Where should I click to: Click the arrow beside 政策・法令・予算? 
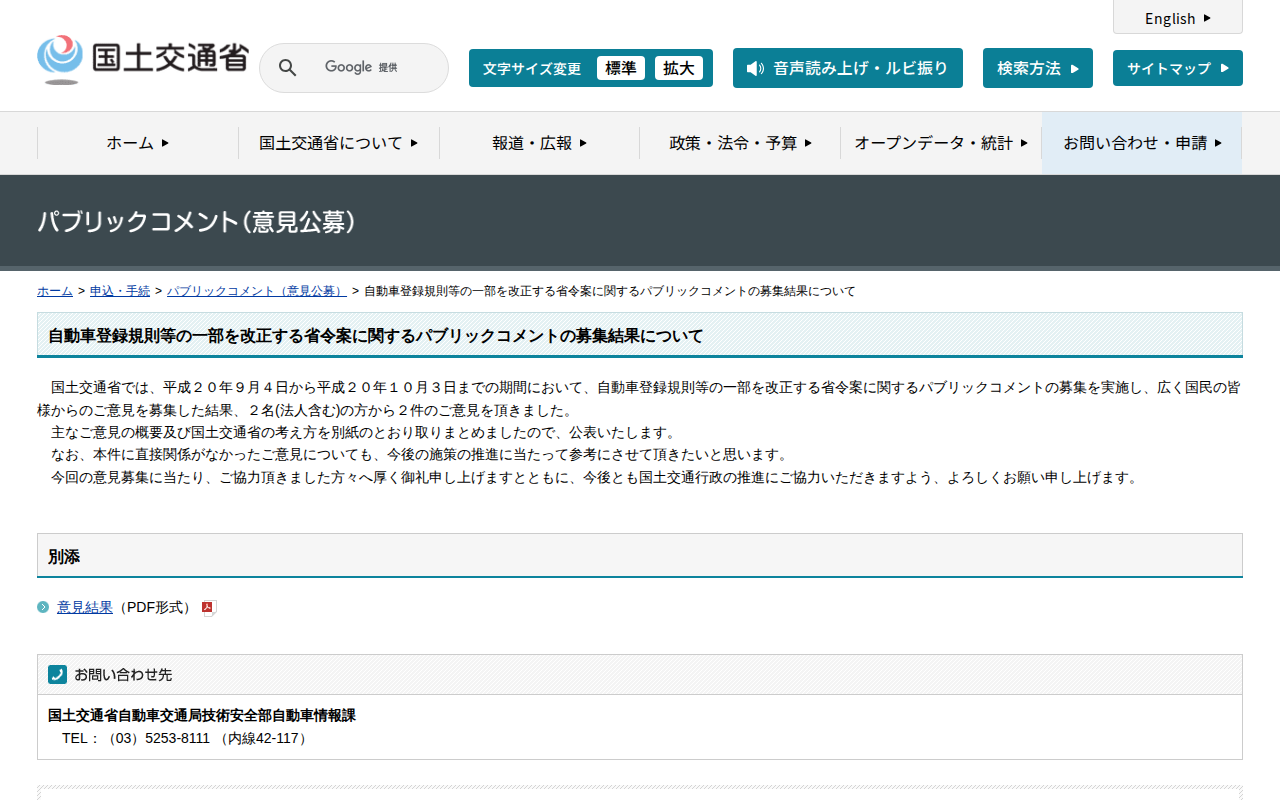click(809, 143)
